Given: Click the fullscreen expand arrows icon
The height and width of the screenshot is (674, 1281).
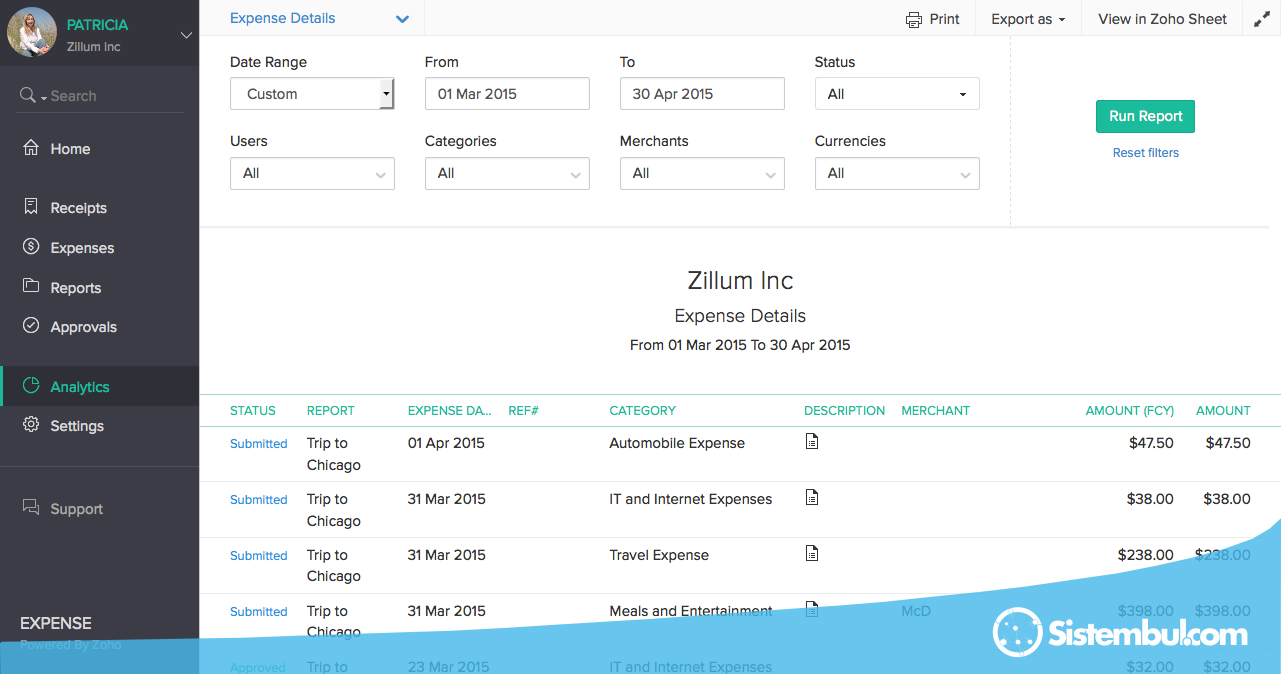Looking at the screenshot, I should [x=1262, y=19].
